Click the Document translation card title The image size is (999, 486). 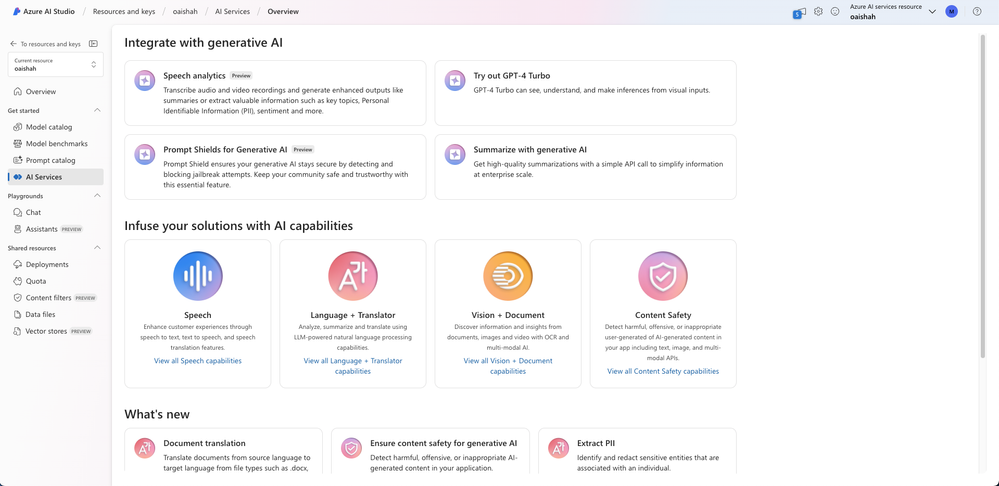coord(205,443)
